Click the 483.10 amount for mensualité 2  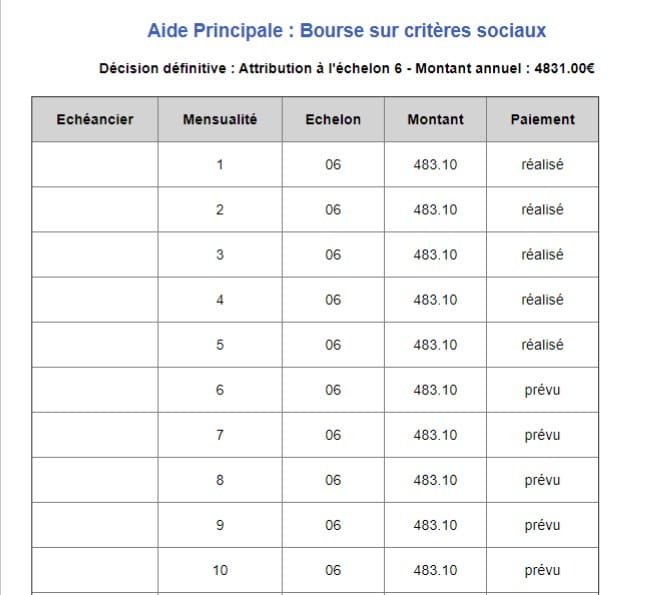(x=435, y=209)
